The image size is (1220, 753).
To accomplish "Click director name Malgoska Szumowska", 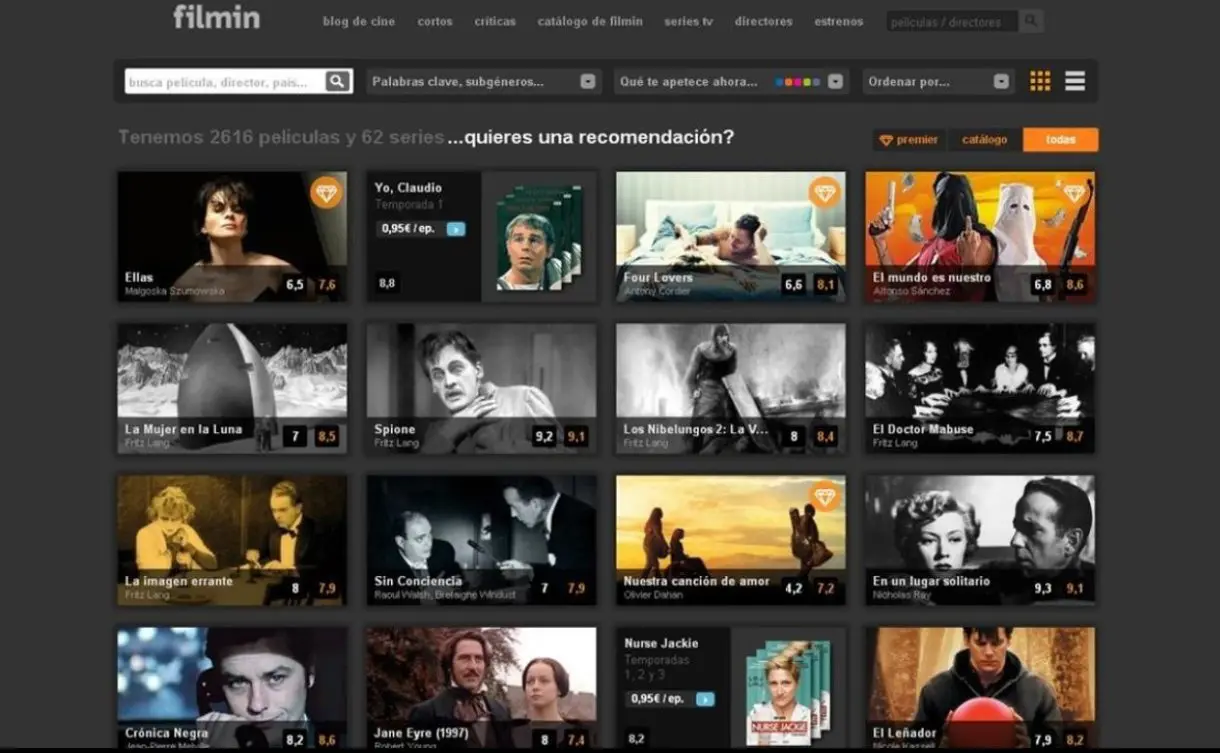I will click(174, 292).
